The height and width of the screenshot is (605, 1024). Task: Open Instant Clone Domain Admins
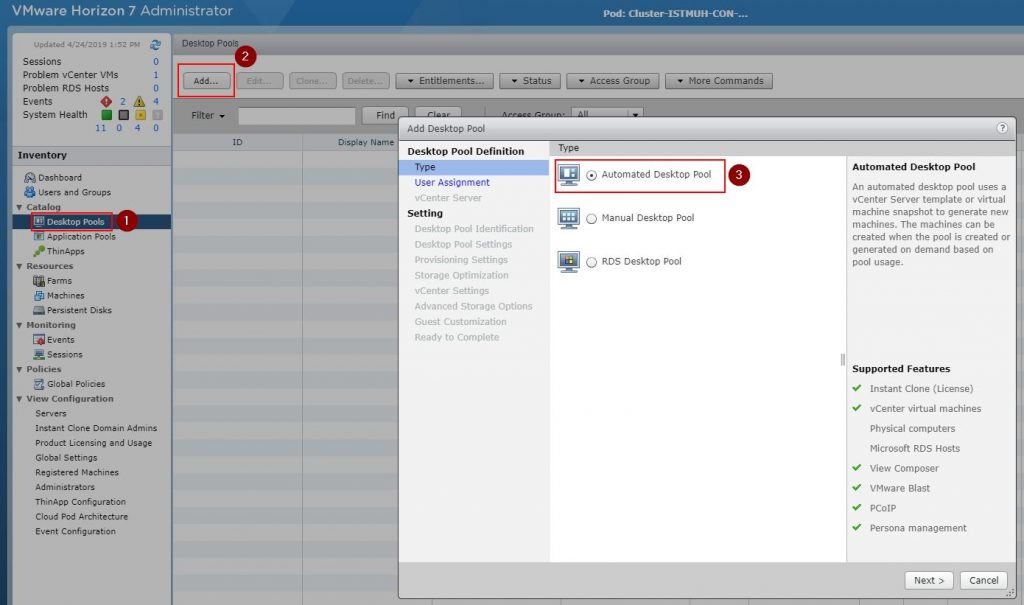pos(96,429)
